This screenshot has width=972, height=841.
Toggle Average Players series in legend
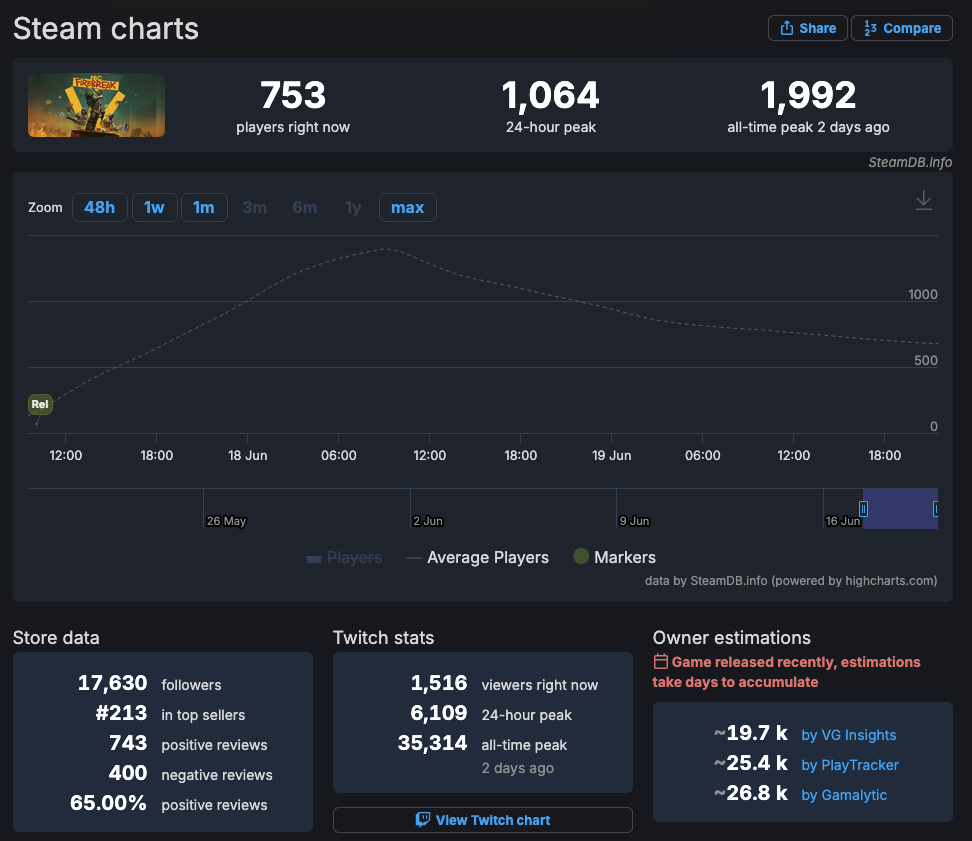[477, 558]
